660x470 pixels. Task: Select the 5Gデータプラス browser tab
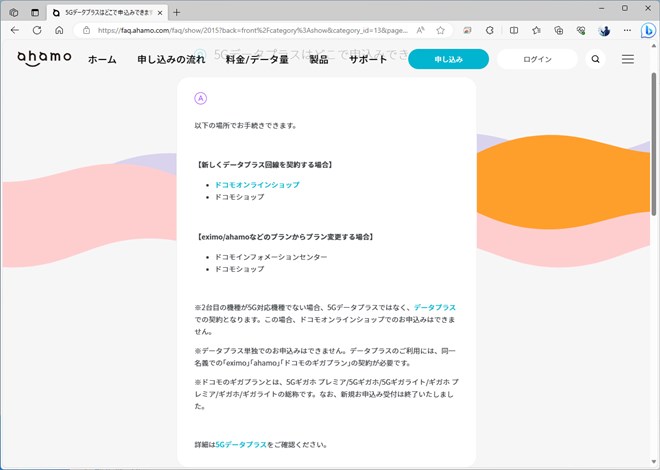click(x=107, y=13)
